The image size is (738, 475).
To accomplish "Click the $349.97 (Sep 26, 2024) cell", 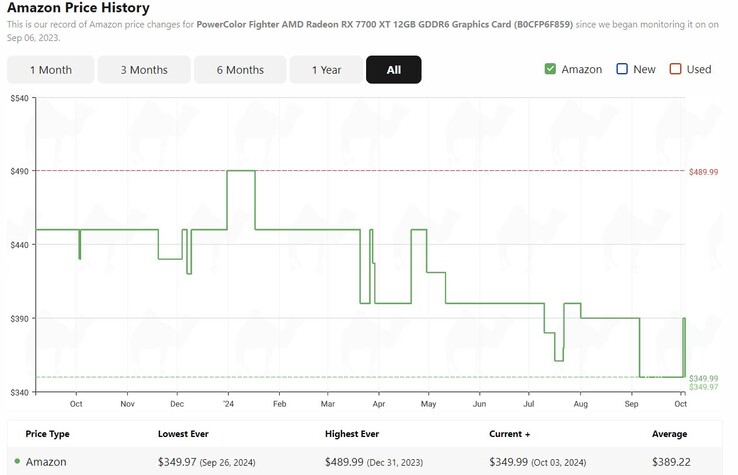I will [x=206, y=462].
